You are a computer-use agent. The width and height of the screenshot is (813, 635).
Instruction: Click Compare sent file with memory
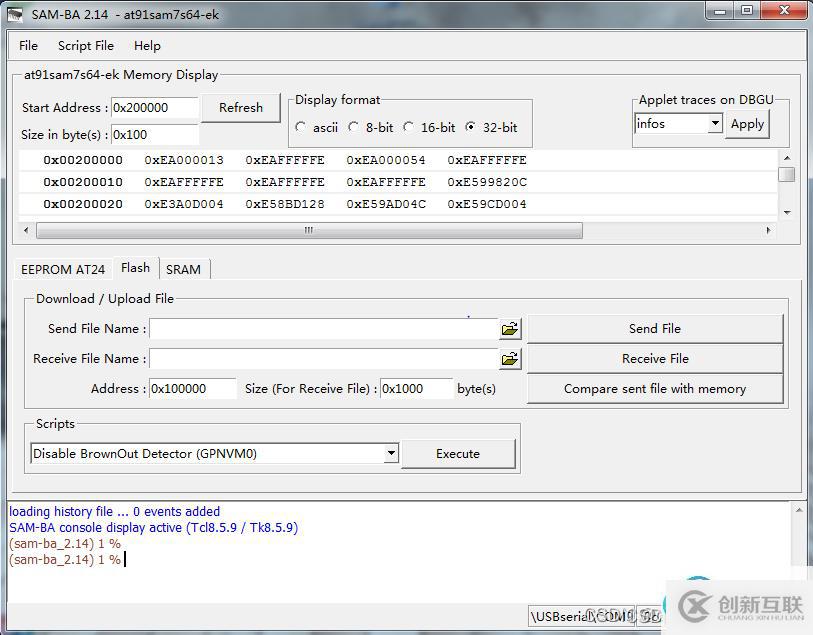pyautogui.click(x=655, y=389)
